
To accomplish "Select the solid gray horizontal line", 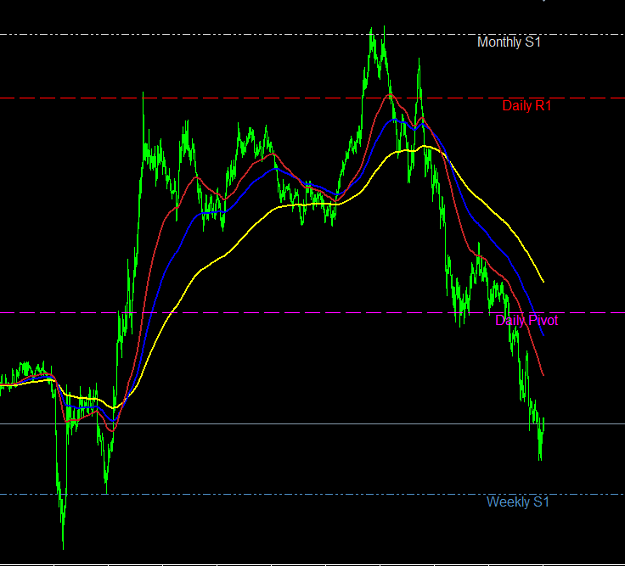I will 312,424.
